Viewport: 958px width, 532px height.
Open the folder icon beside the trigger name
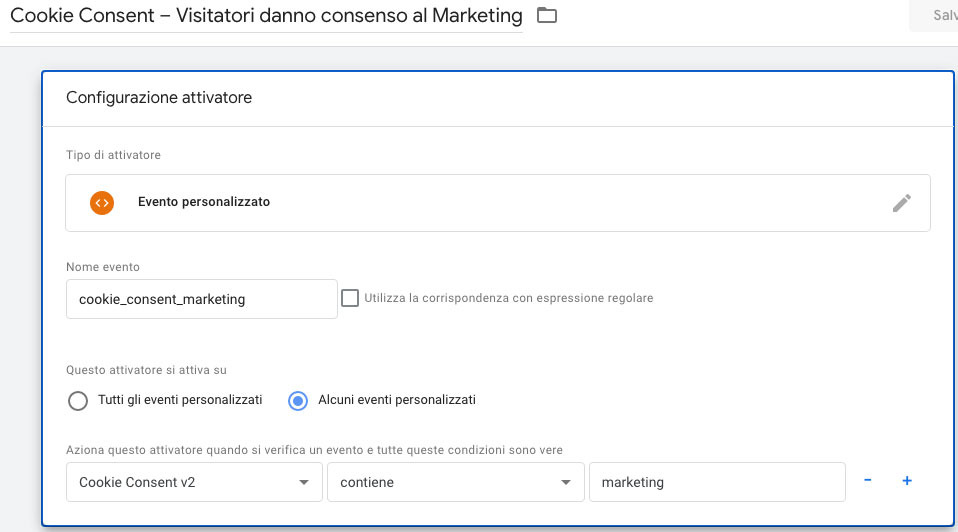(547, 16)
